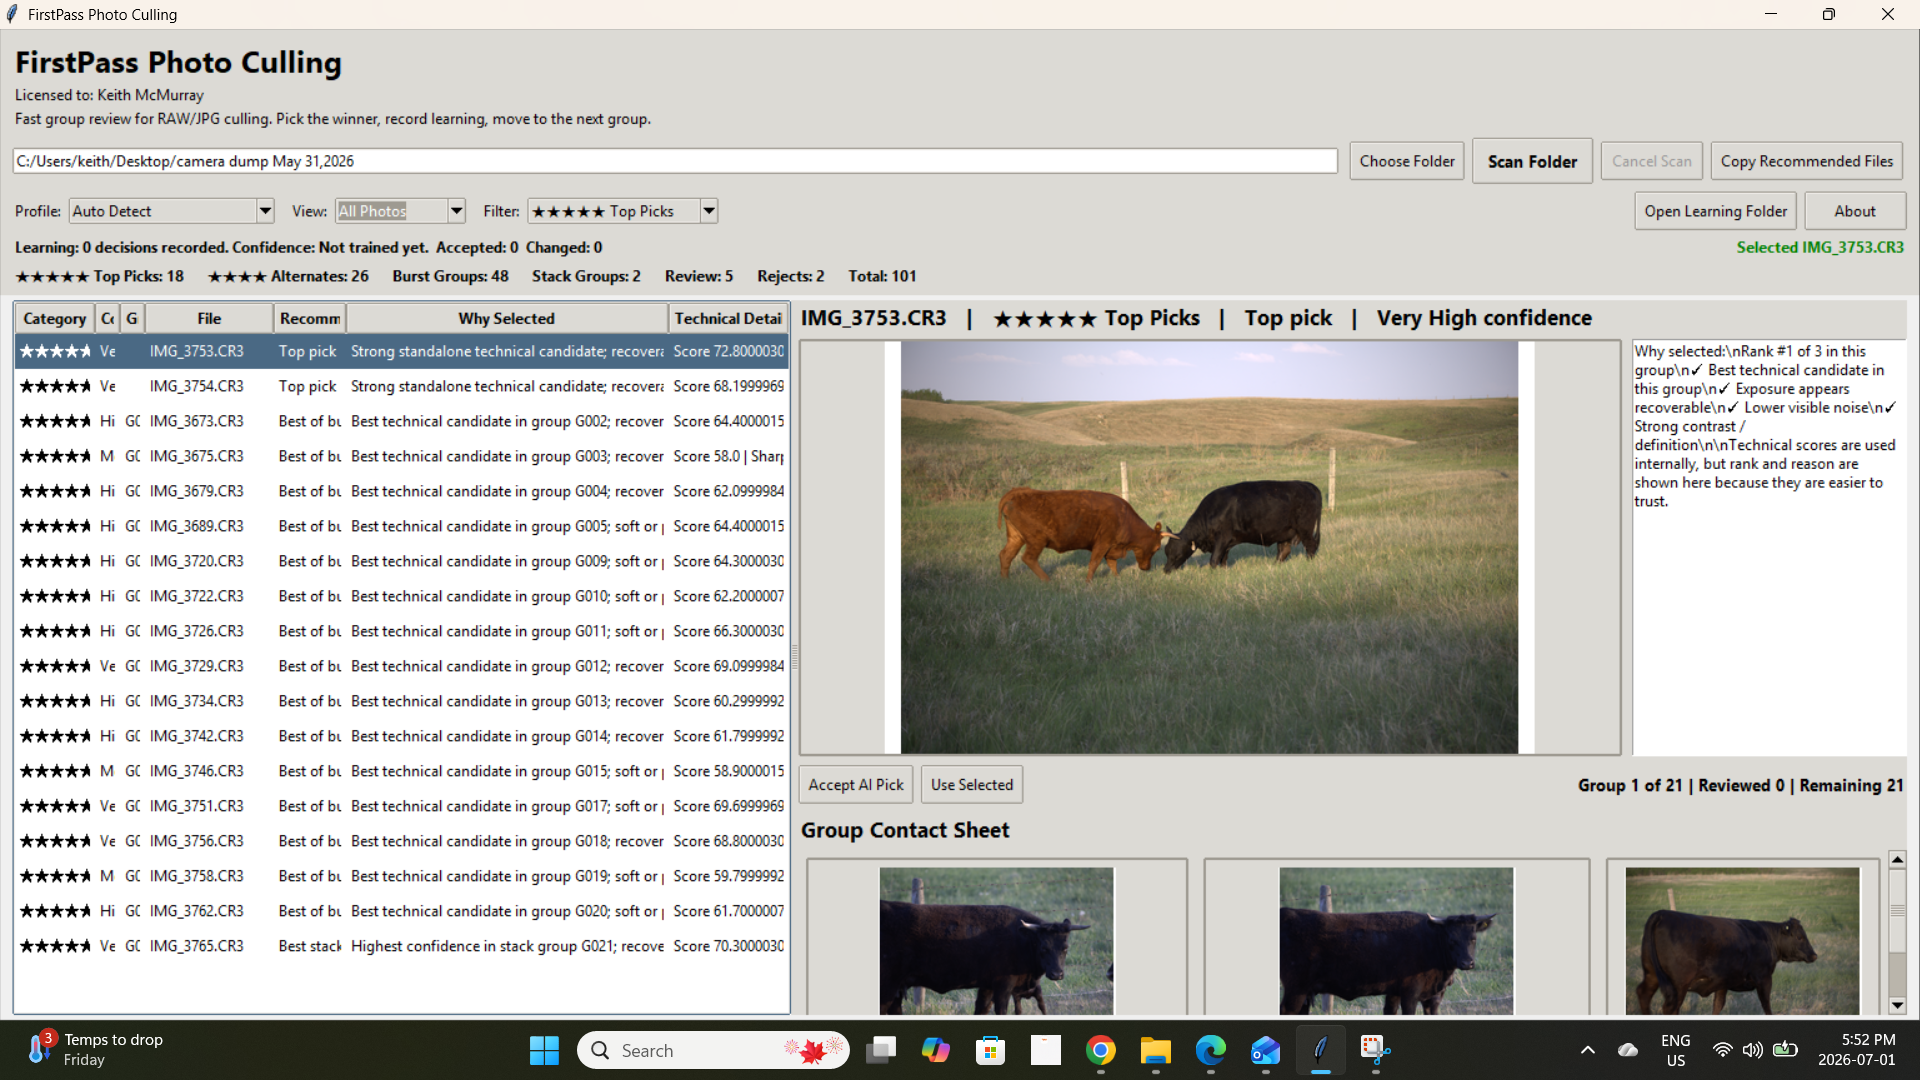Expand the View All Photos dropdown
The height and width of the screenshot is (1080, 1920).
coord(456,211)
